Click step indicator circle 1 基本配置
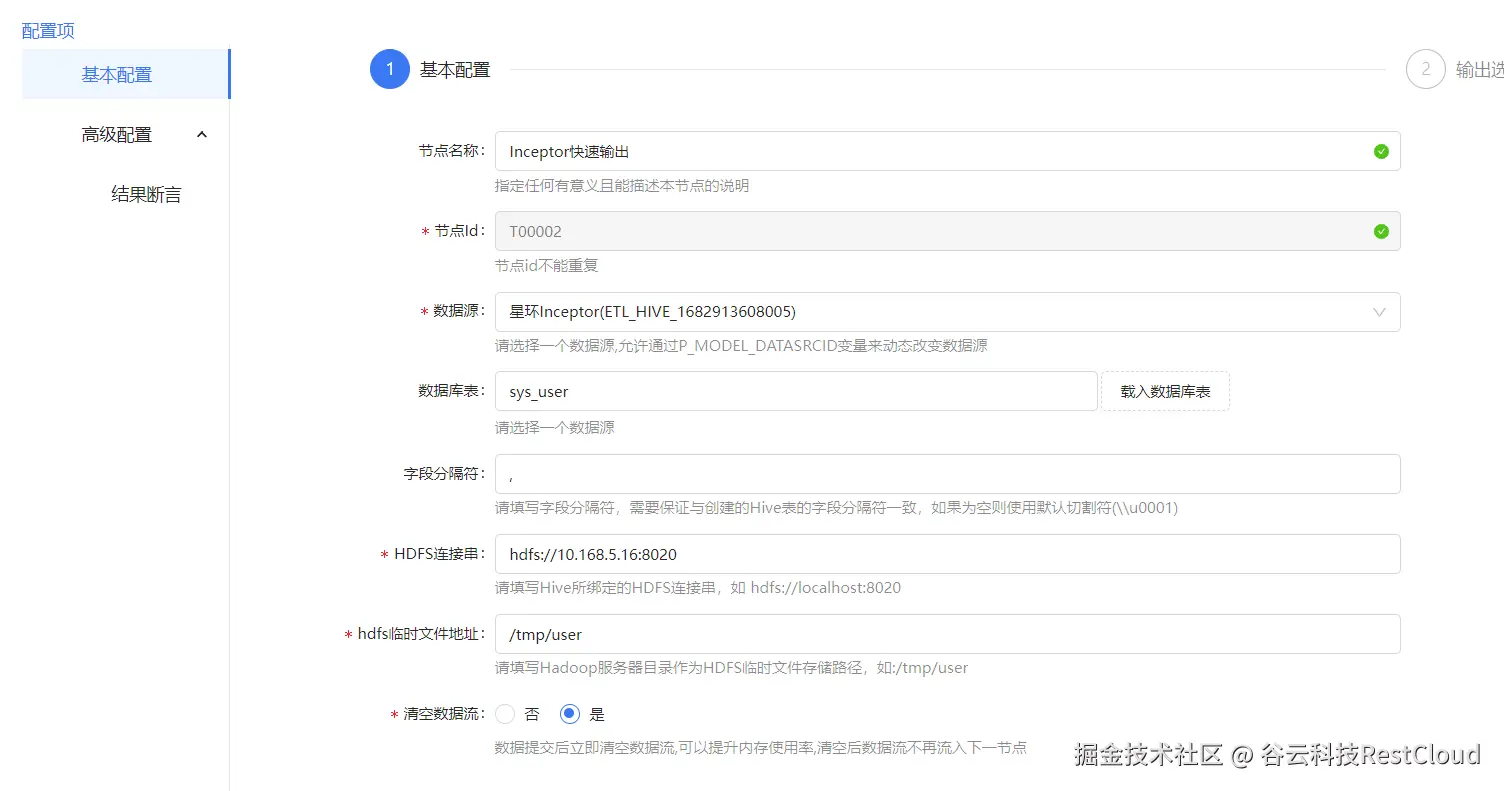This screenshot has width=1504, height=791. (x=390, y=69)
